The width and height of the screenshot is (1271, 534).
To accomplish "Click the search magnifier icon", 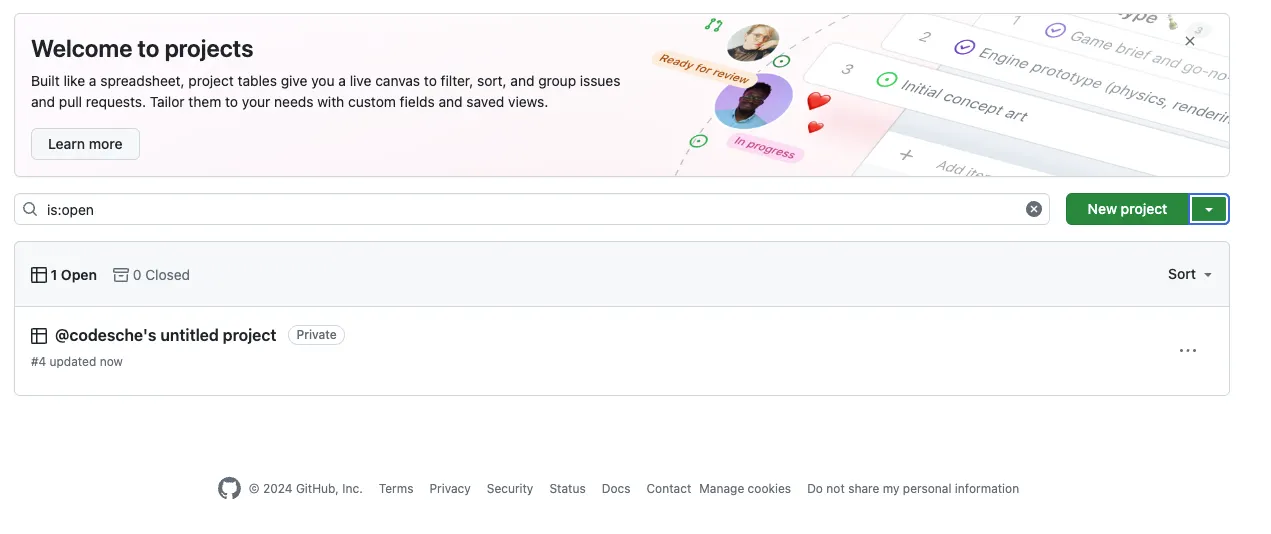I will pyautogui.click(x=30, y=209).
